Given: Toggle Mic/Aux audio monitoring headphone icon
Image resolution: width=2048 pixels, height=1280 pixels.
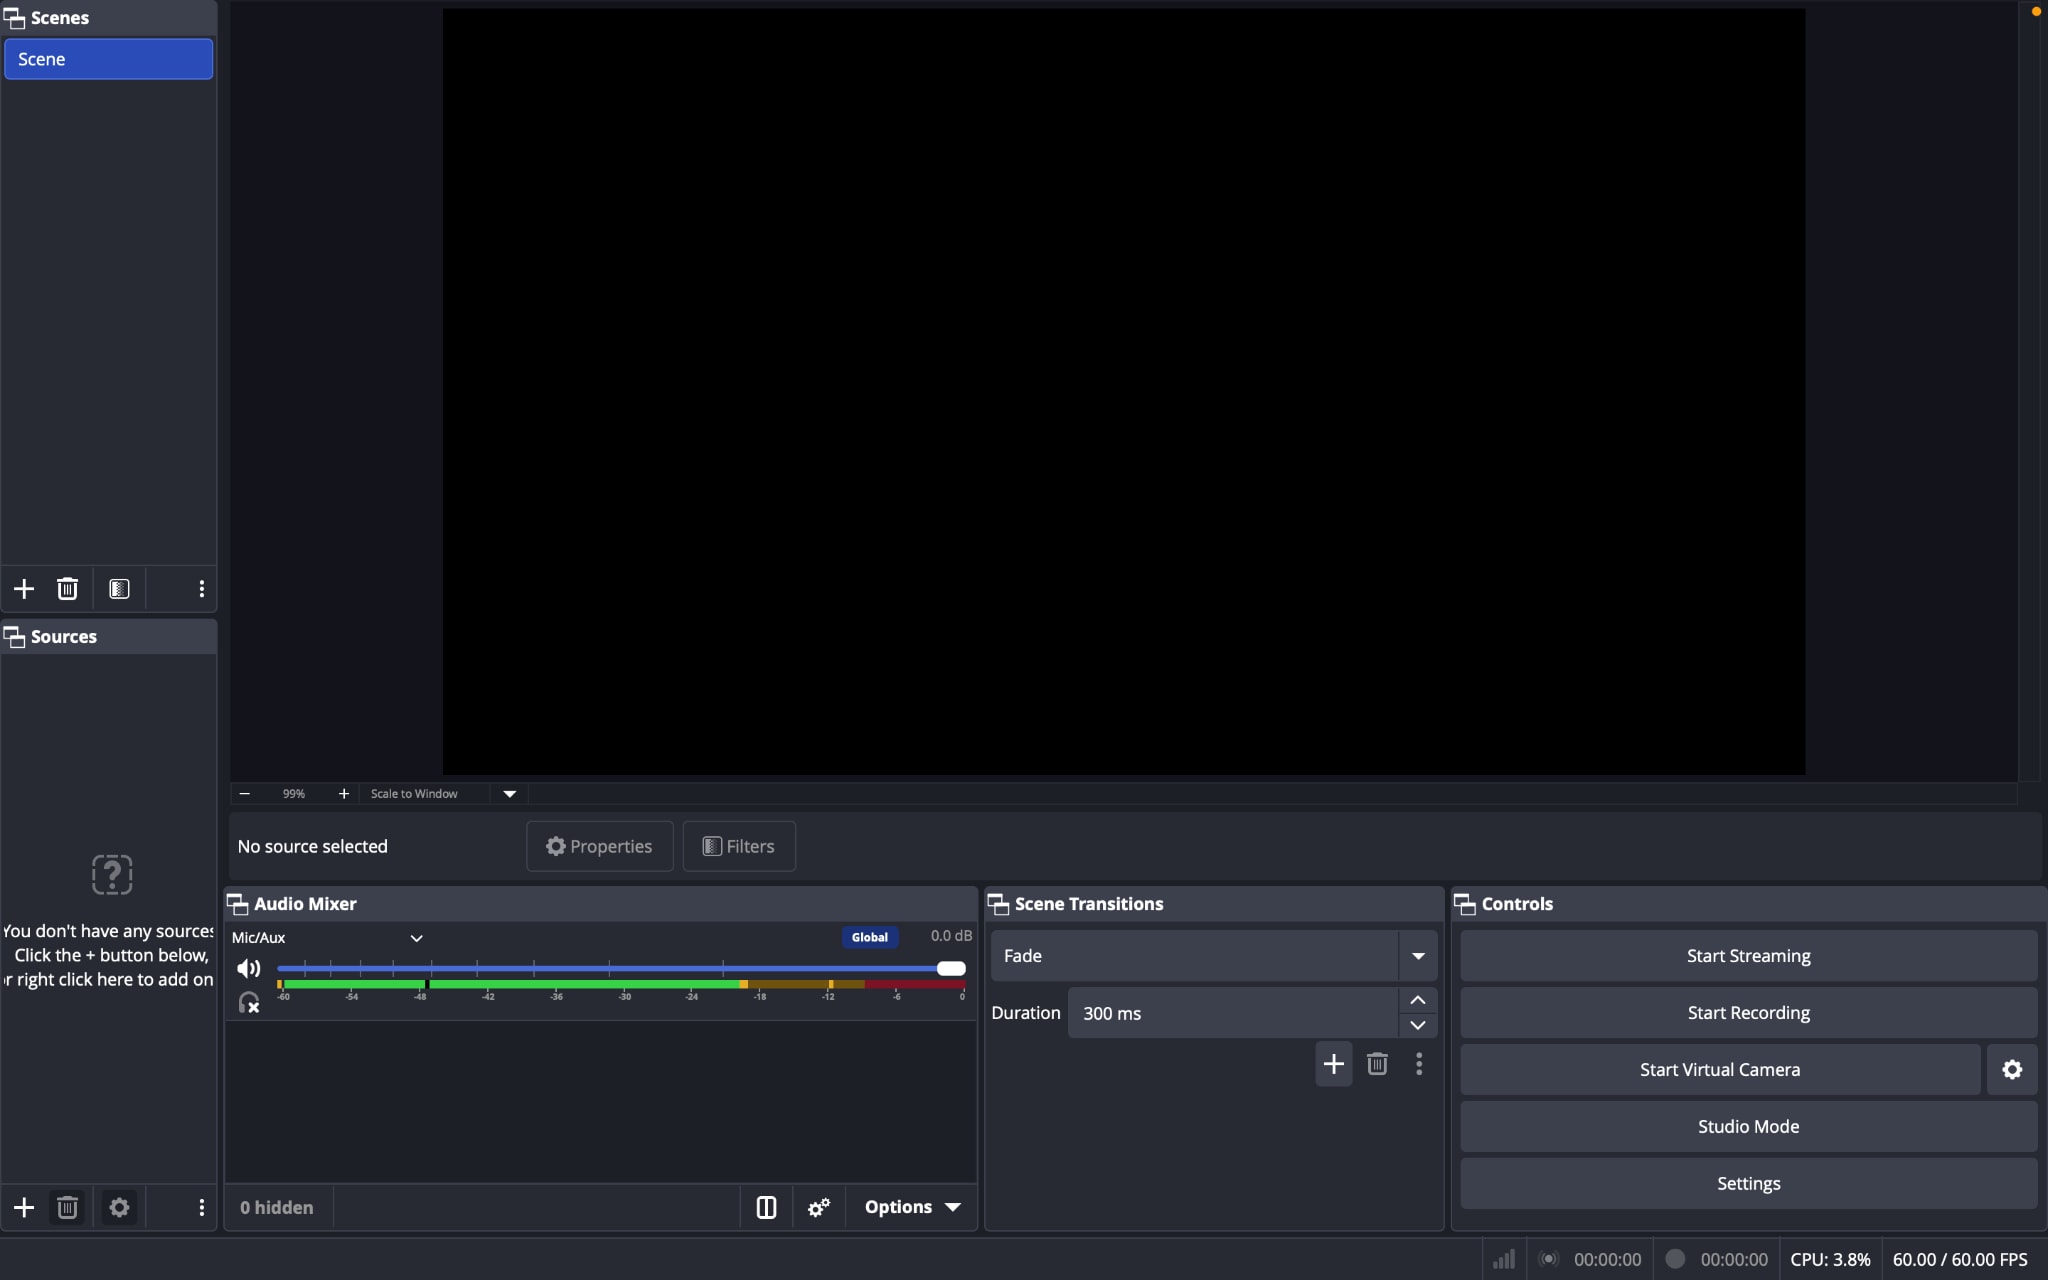Looking at the screenshot, I should pyautogui.click(x=248, y=1002).
